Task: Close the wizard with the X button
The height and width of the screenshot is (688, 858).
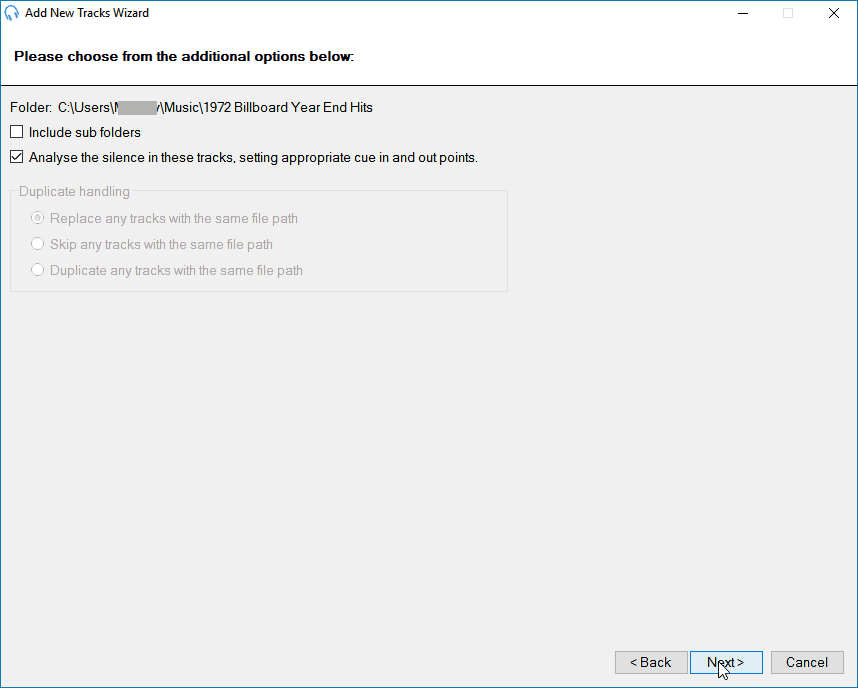Action: (833, 13)
